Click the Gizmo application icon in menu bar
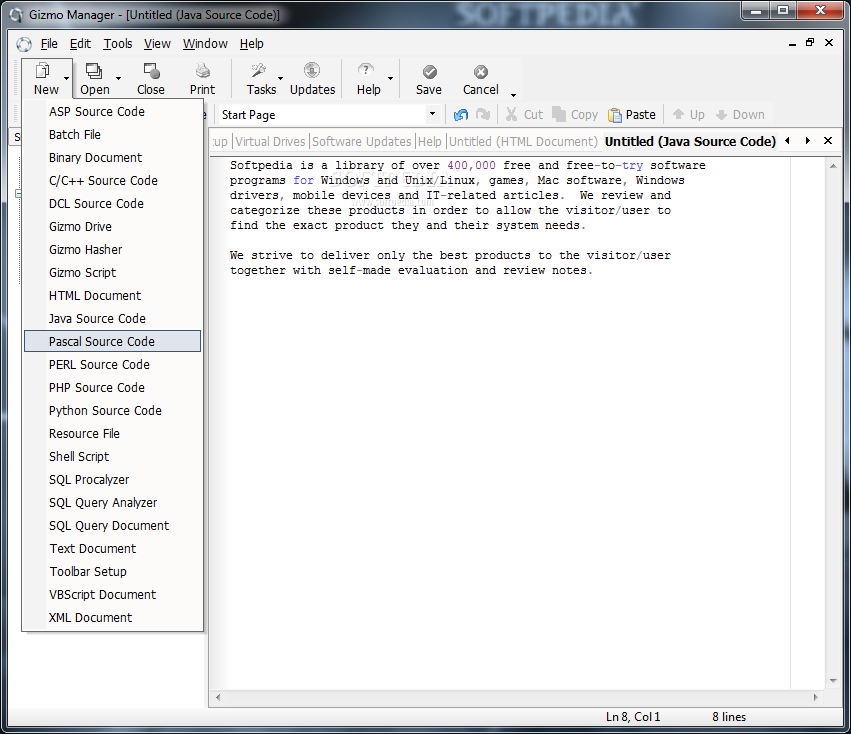 pyautogui.click(x=24, y=44)
